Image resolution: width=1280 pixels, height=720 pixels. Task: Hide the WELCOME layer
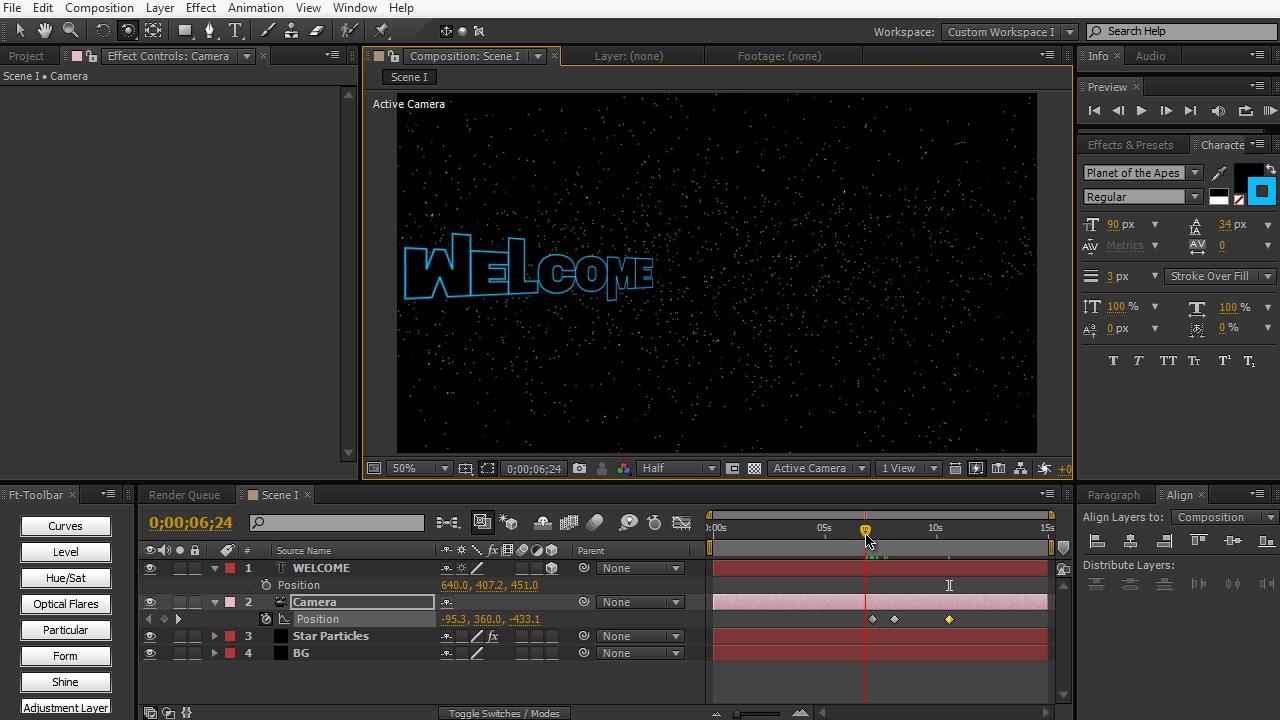click(150, 568)
